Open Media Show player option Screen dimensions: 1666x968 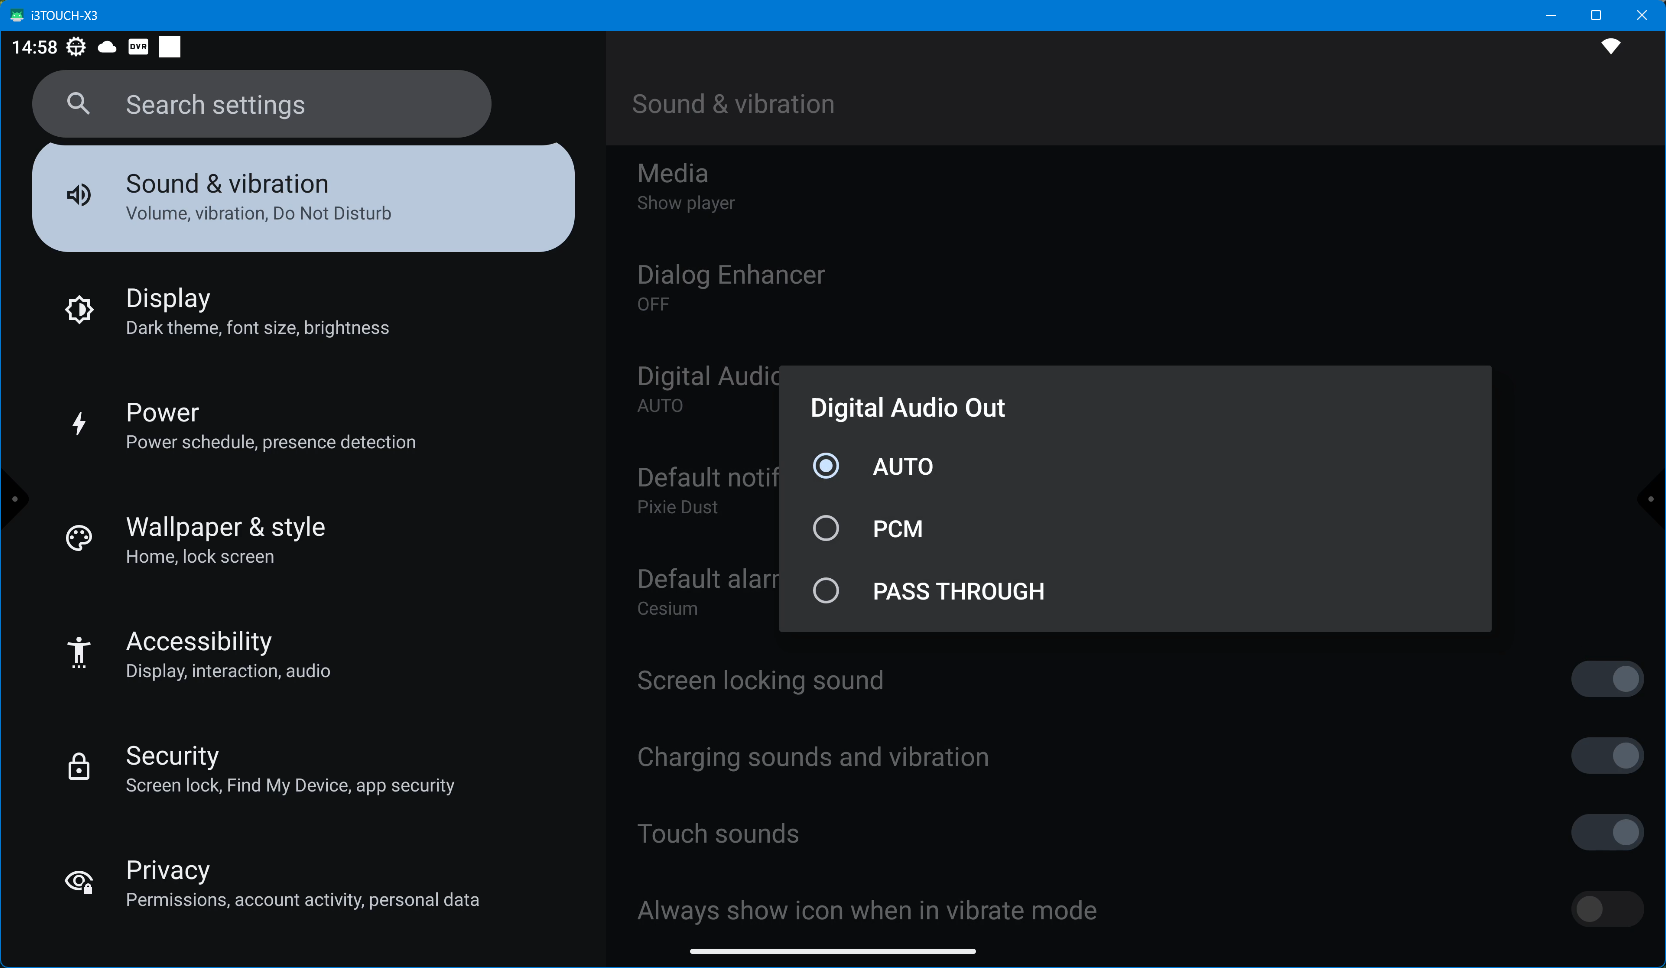pos(686,186)
